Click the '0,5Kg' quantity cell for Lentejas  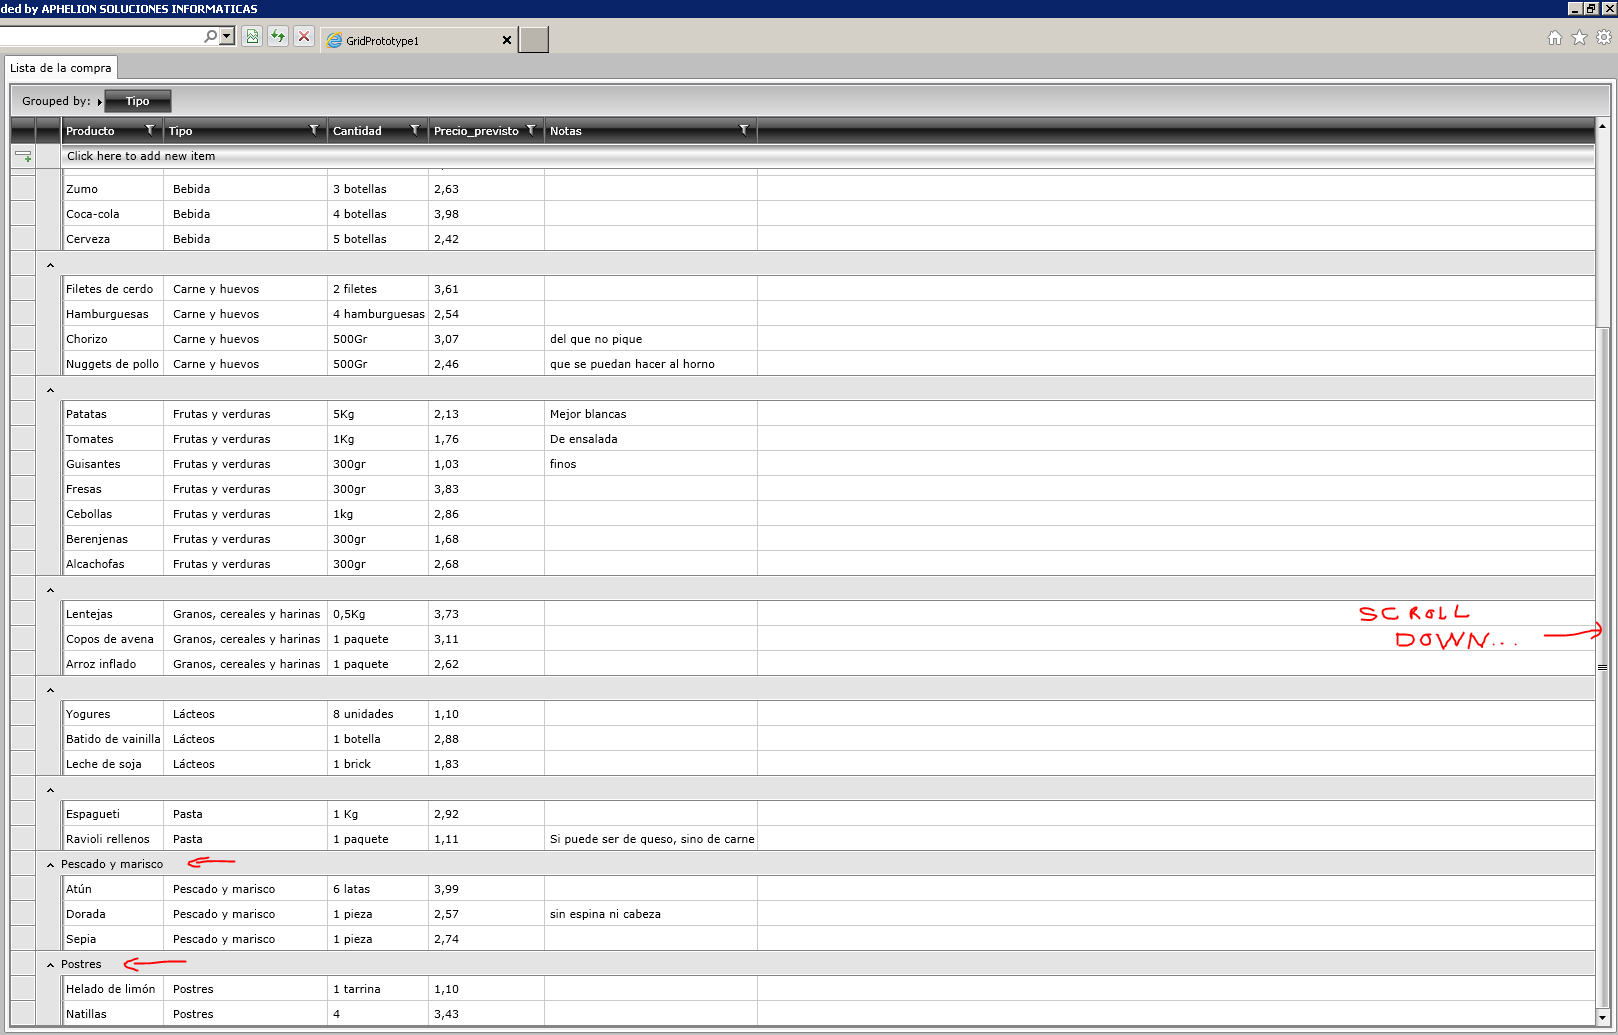pyautogui.click(x=378, y=614)
